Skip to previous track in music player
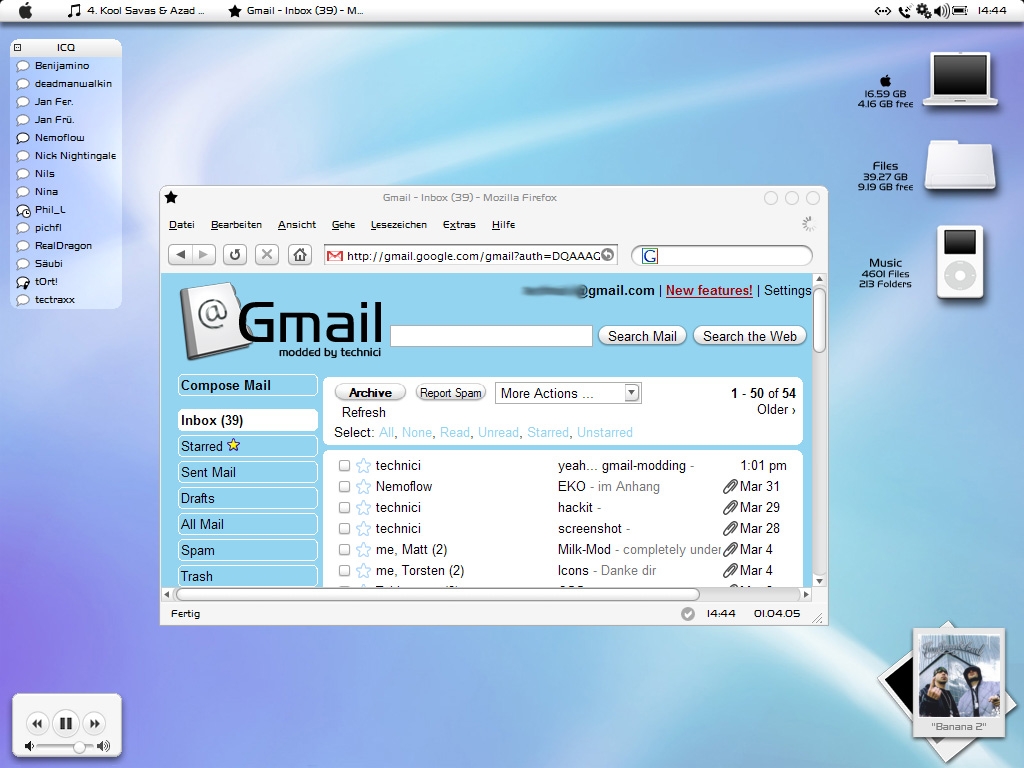The height and width of the screenshot is (768, 1024). tap(37, 723)
